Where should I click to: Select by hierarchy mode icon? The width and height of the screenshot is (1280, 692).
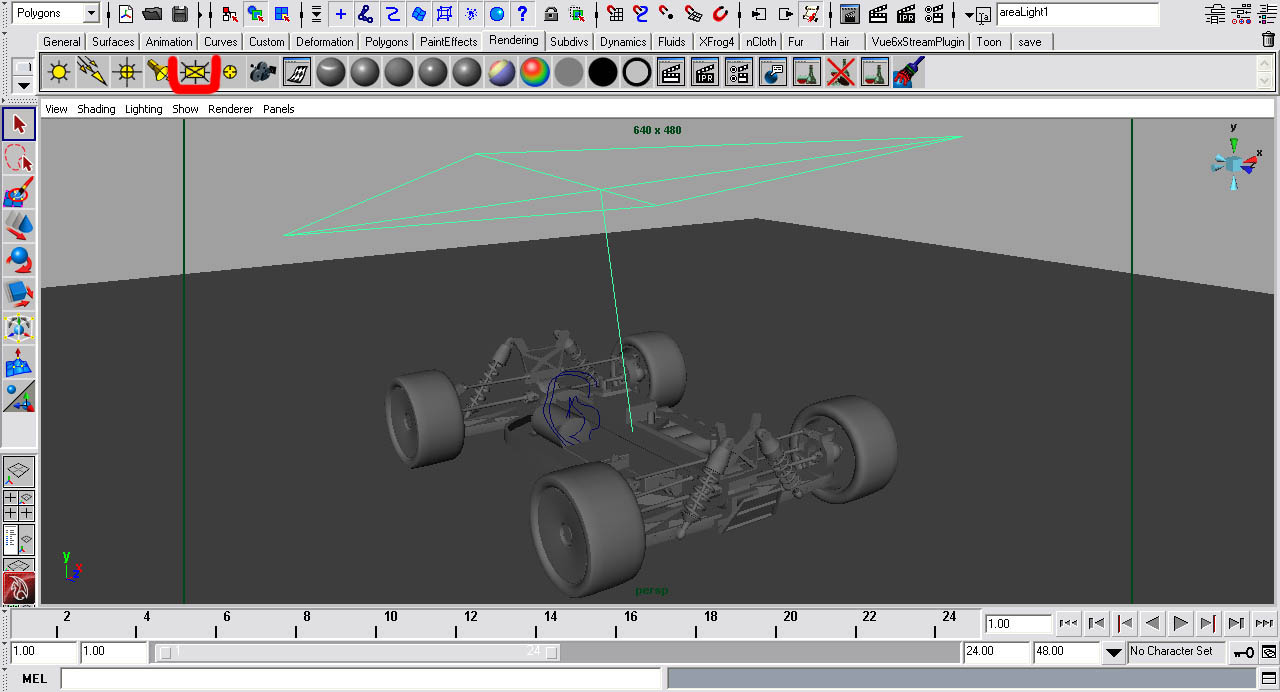pos(230,14)
